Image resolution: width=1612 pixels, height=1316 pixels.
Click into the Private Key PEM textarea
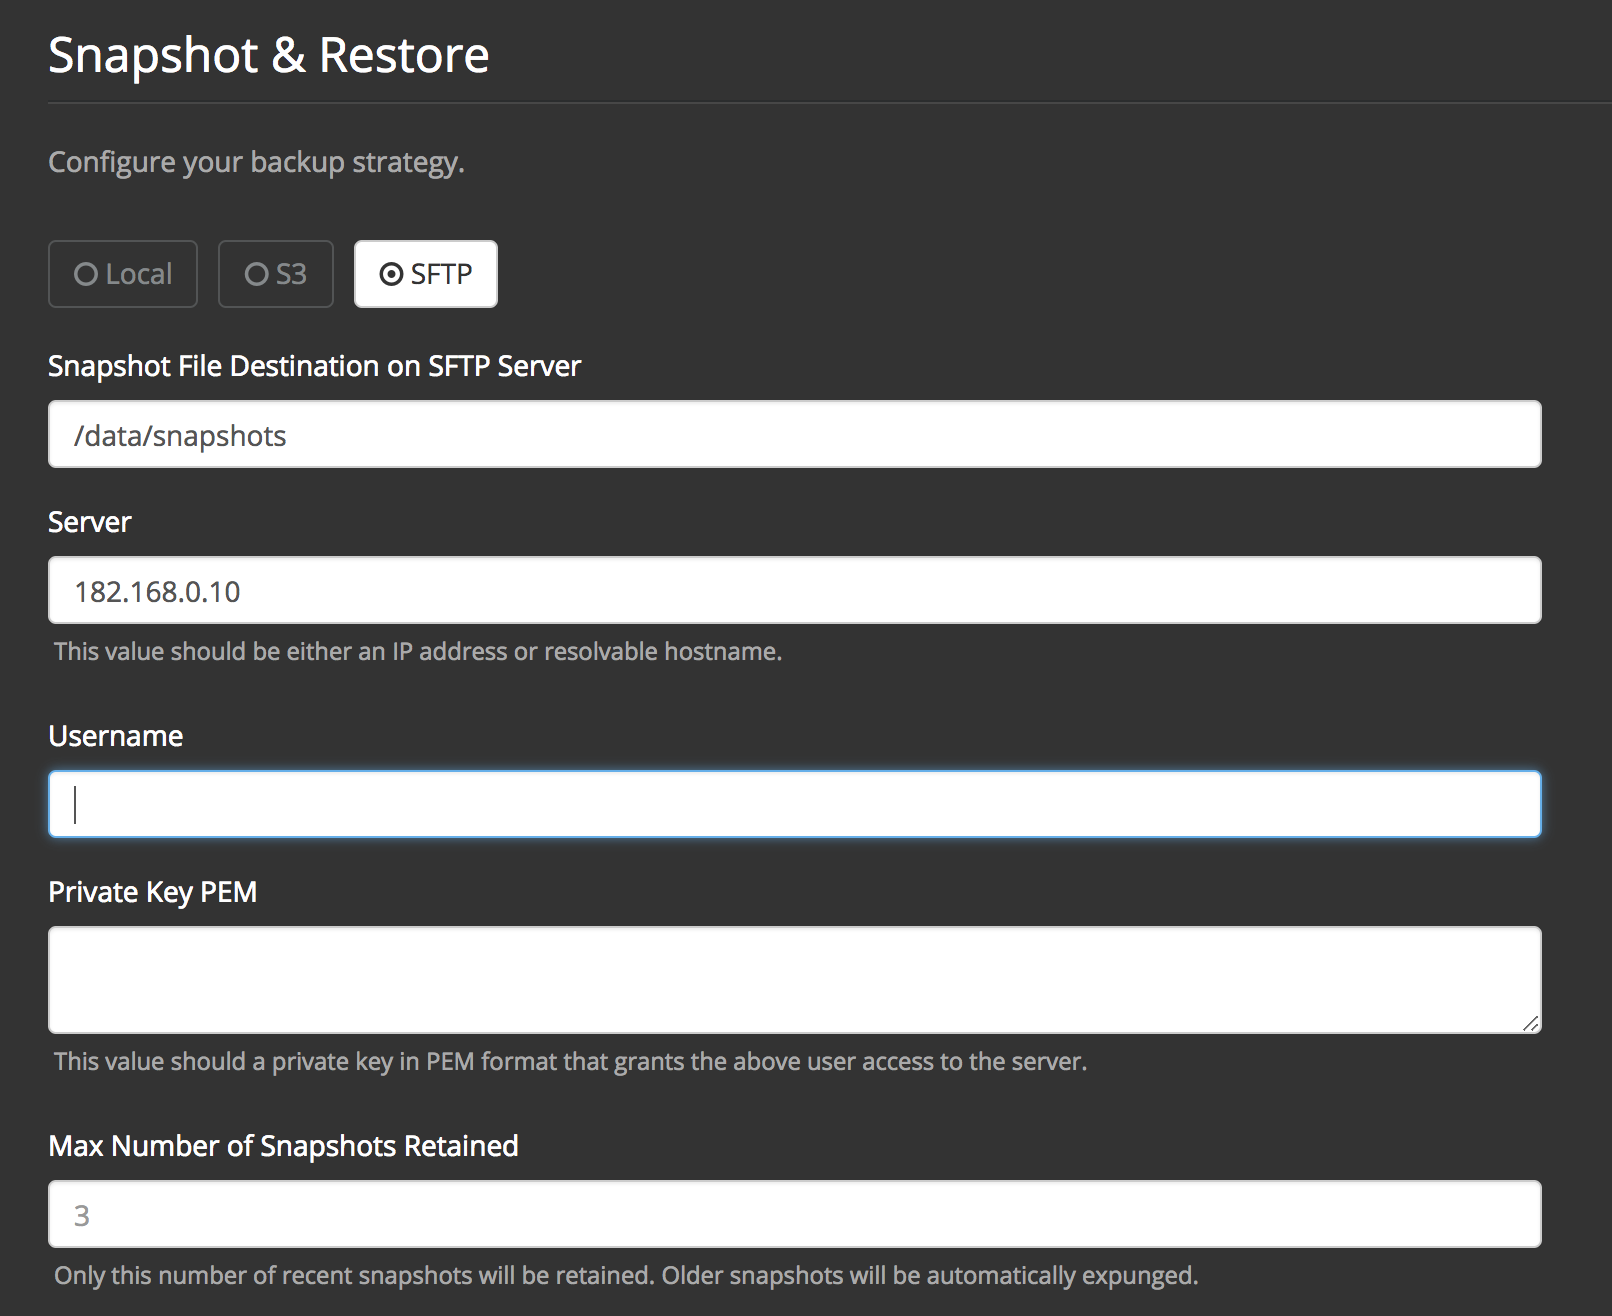pyautogui.click(x=794, y=980)
